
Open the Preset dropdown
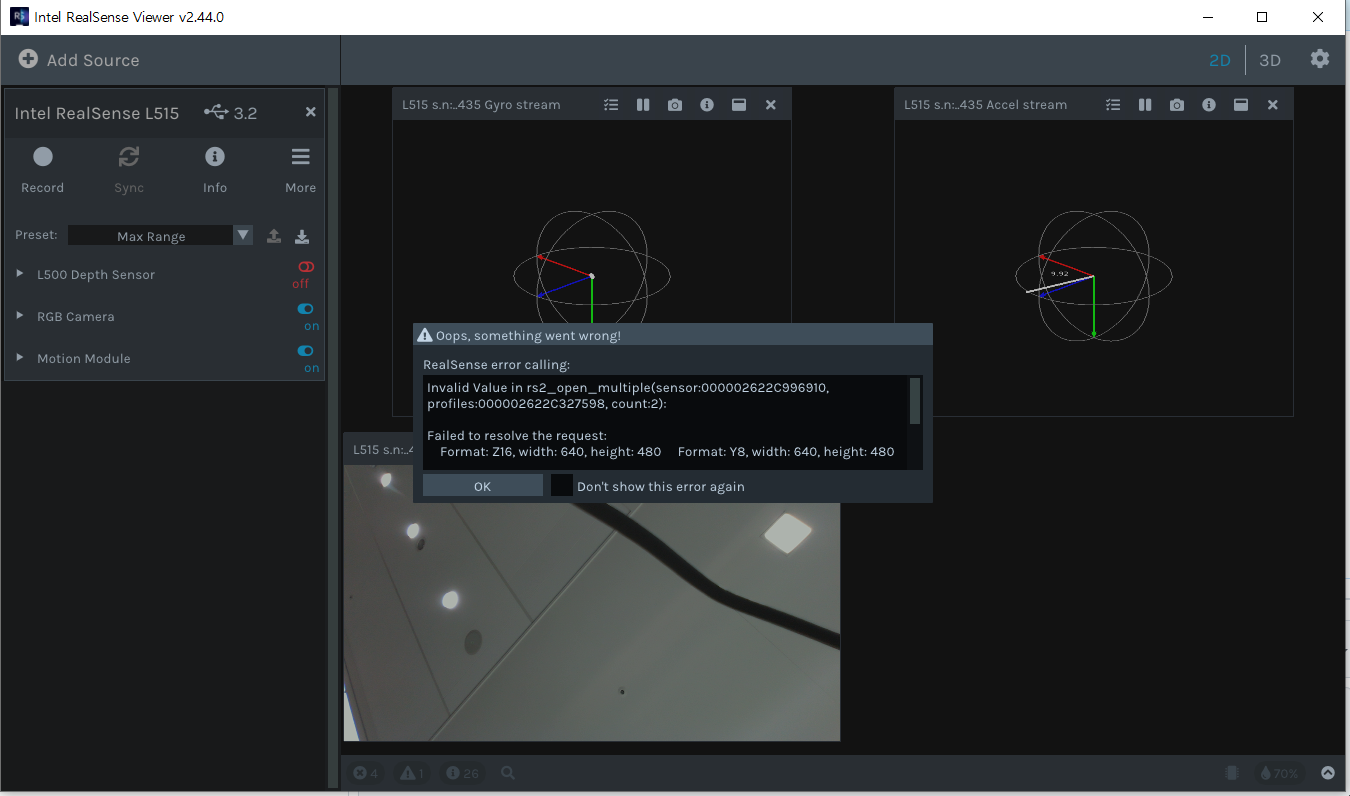click(x=242, y=235)
